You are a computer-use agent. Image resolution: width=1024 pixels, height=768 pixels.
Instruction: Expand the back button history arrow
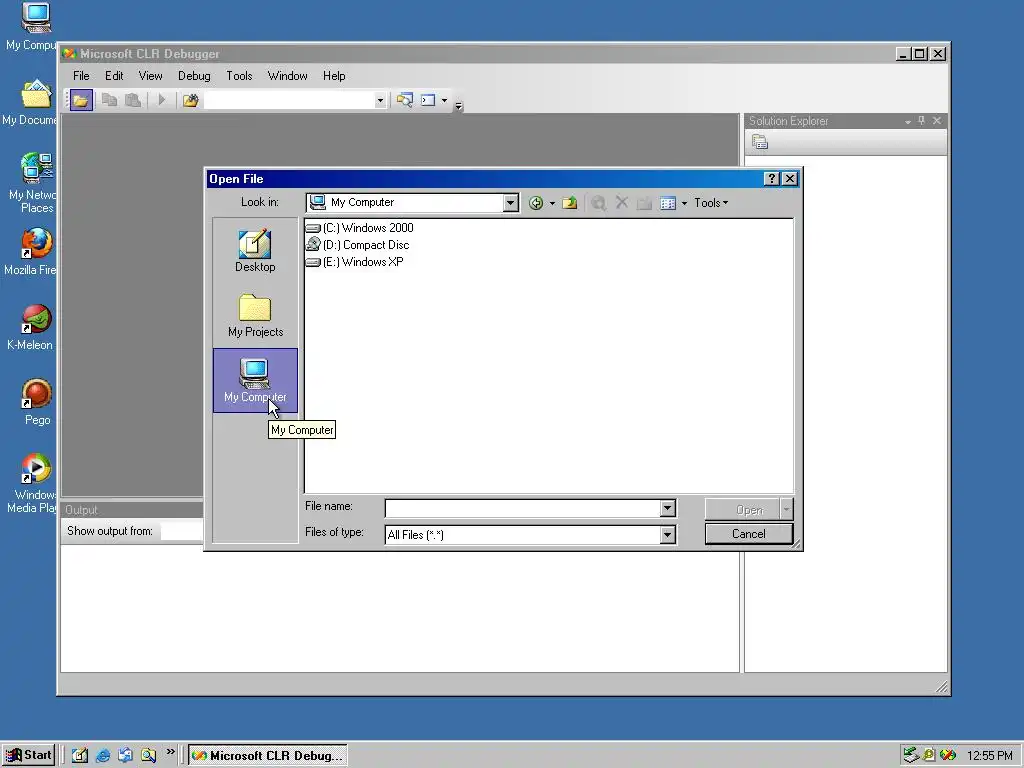(x=552, y=203)
